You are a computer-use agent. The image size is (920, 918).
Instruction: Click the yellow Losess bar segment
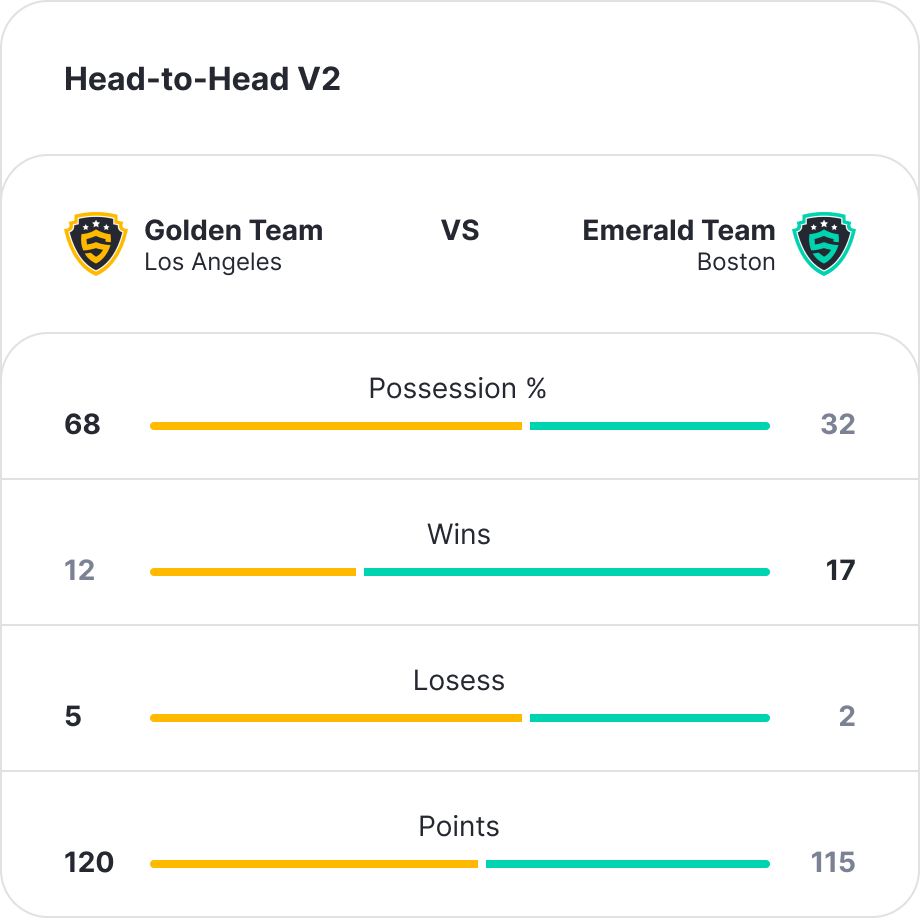tap(336, 718)
